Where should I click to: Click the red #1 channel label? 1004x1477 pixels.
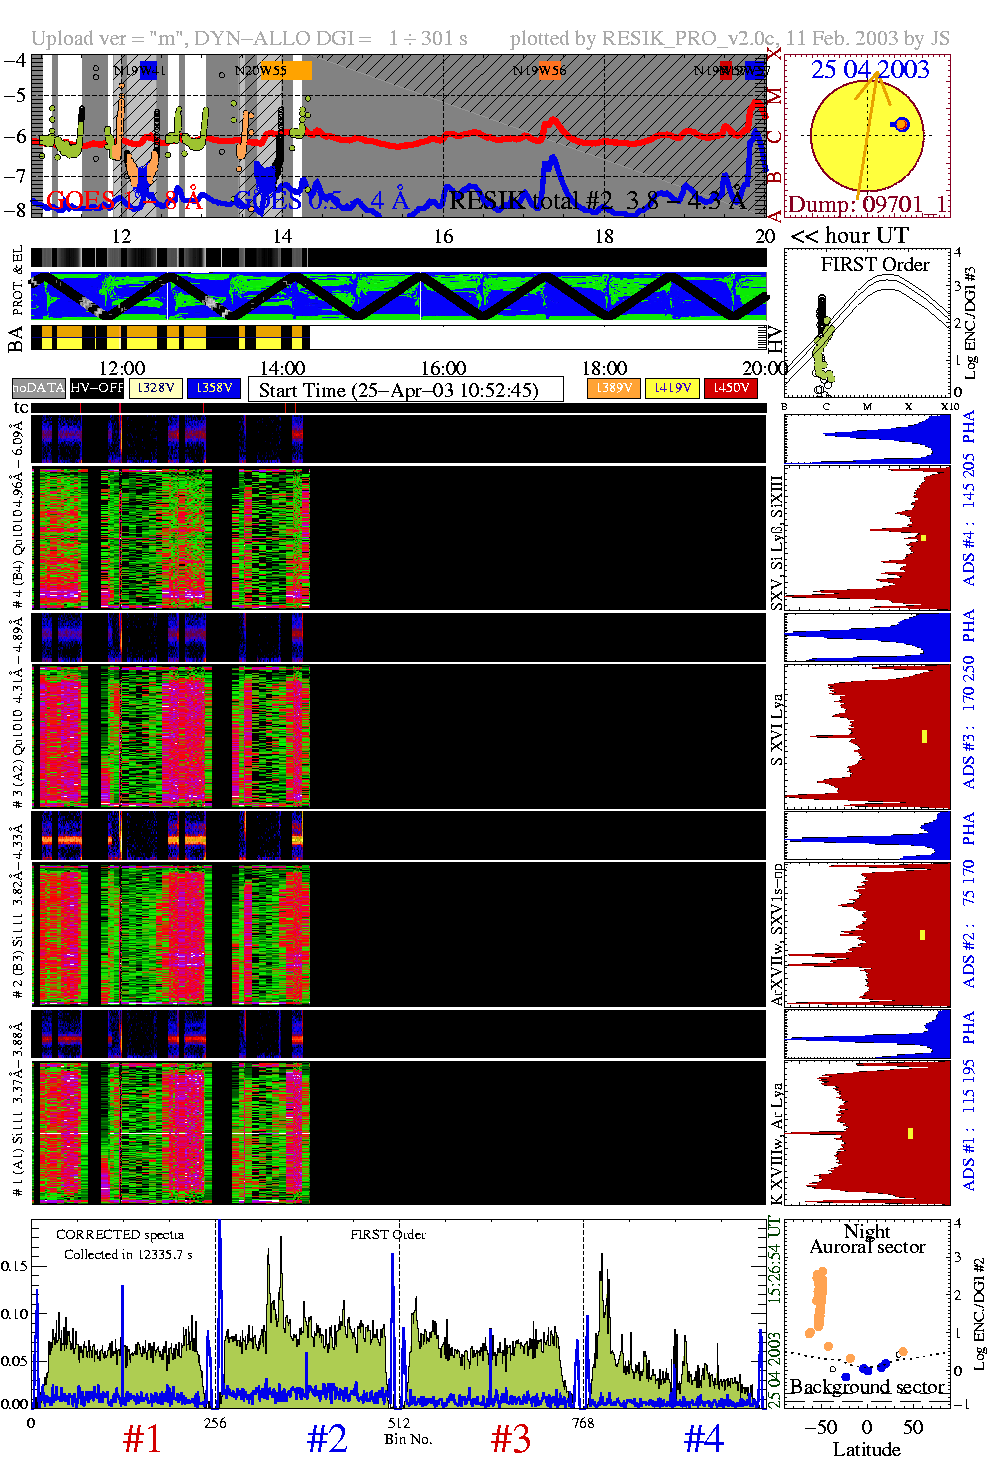click(142, 1439)
